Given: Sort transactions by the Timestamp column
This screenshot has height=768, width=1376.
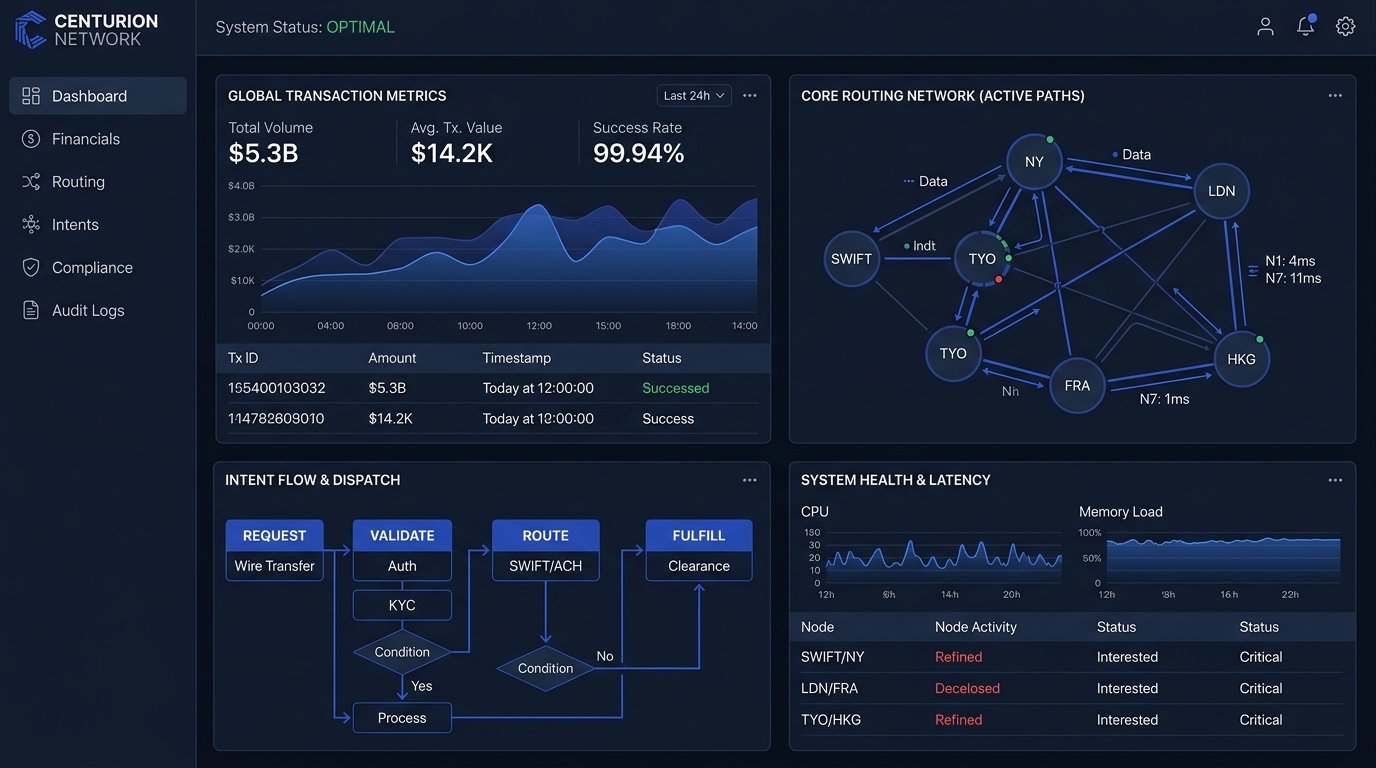Looking at the screenshot, I should click(516, 358).
